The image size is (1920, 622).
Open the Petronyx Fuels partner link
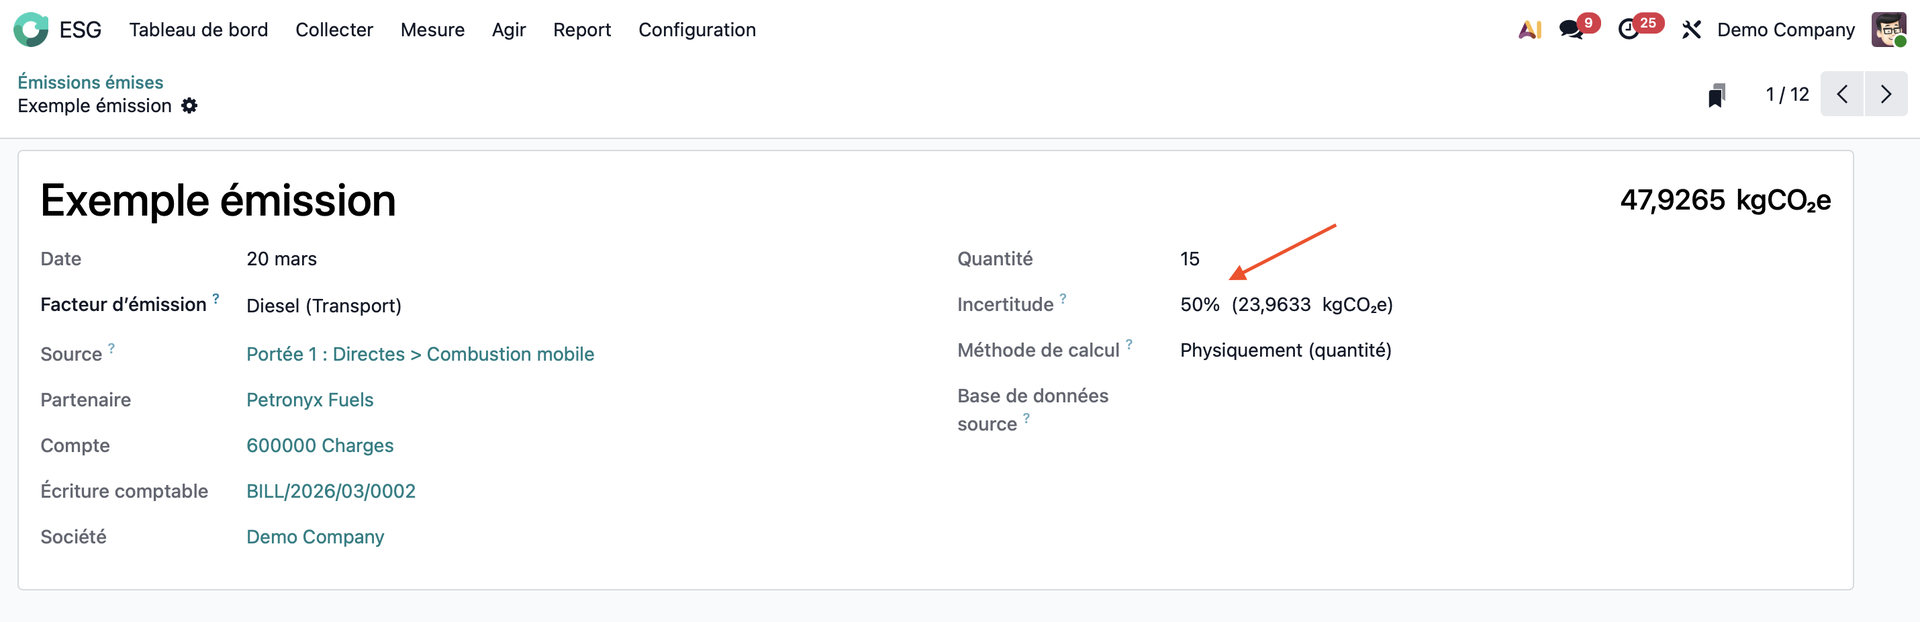pyautogui.click(x=310, y=400)
